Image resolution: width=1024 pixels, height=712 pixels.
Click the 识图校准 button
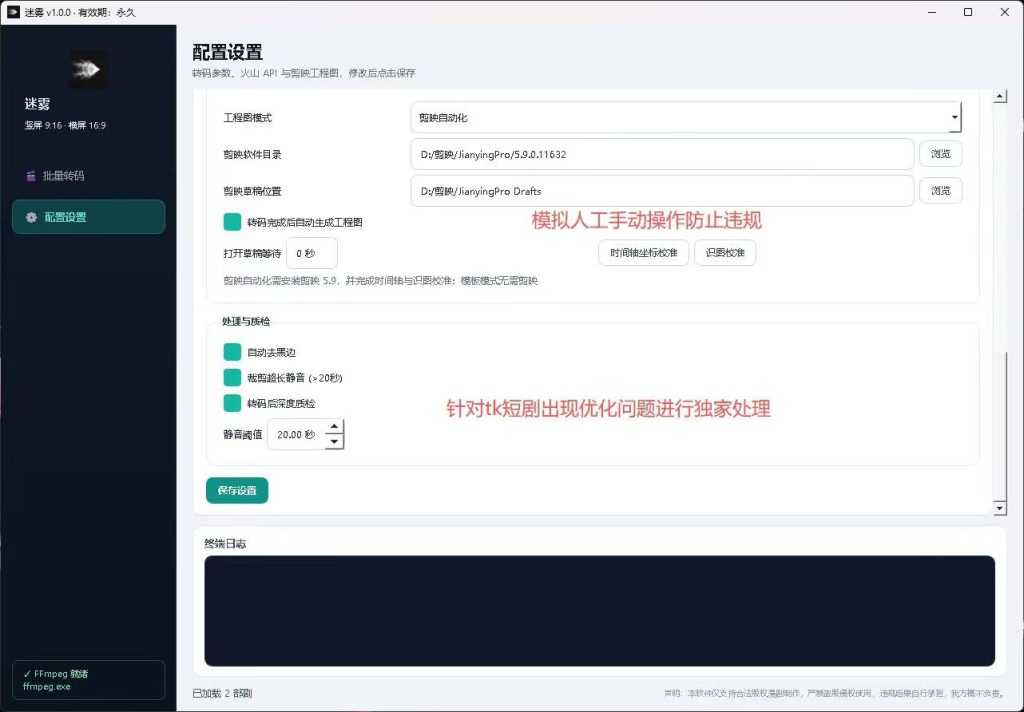(725, 253)
